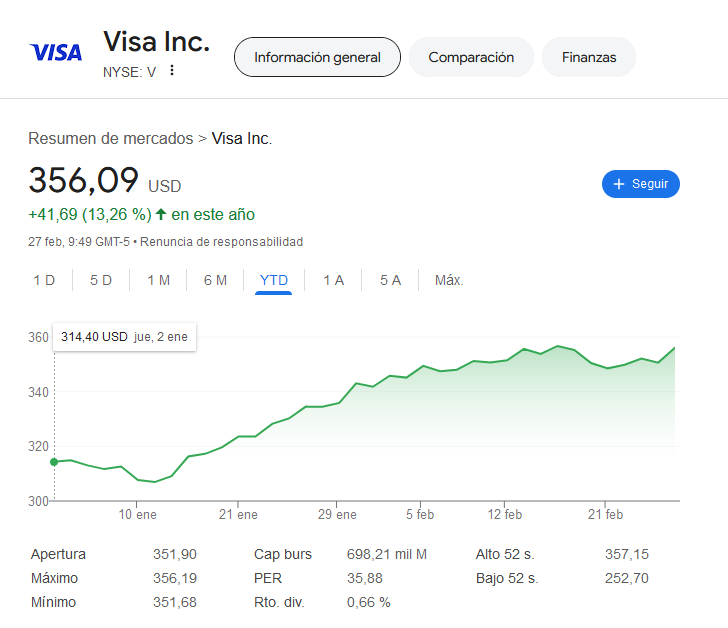Select the YTD chart range

coord(273,280)
